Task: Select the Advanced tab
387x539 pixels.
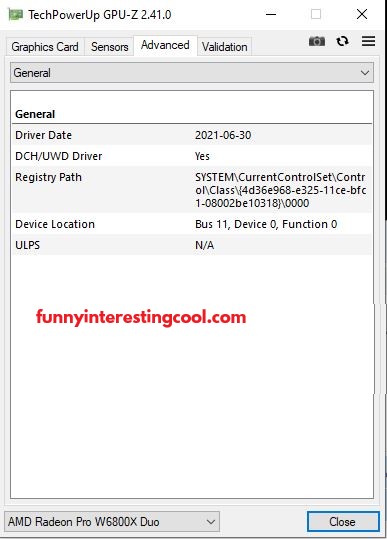Action: pos(165,45)
